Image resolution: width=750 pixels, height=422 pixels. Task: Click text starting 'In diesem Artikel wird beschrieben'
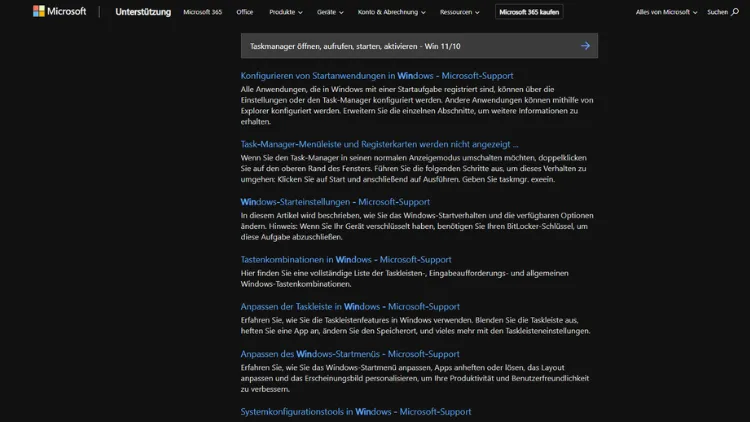(417, 226)
